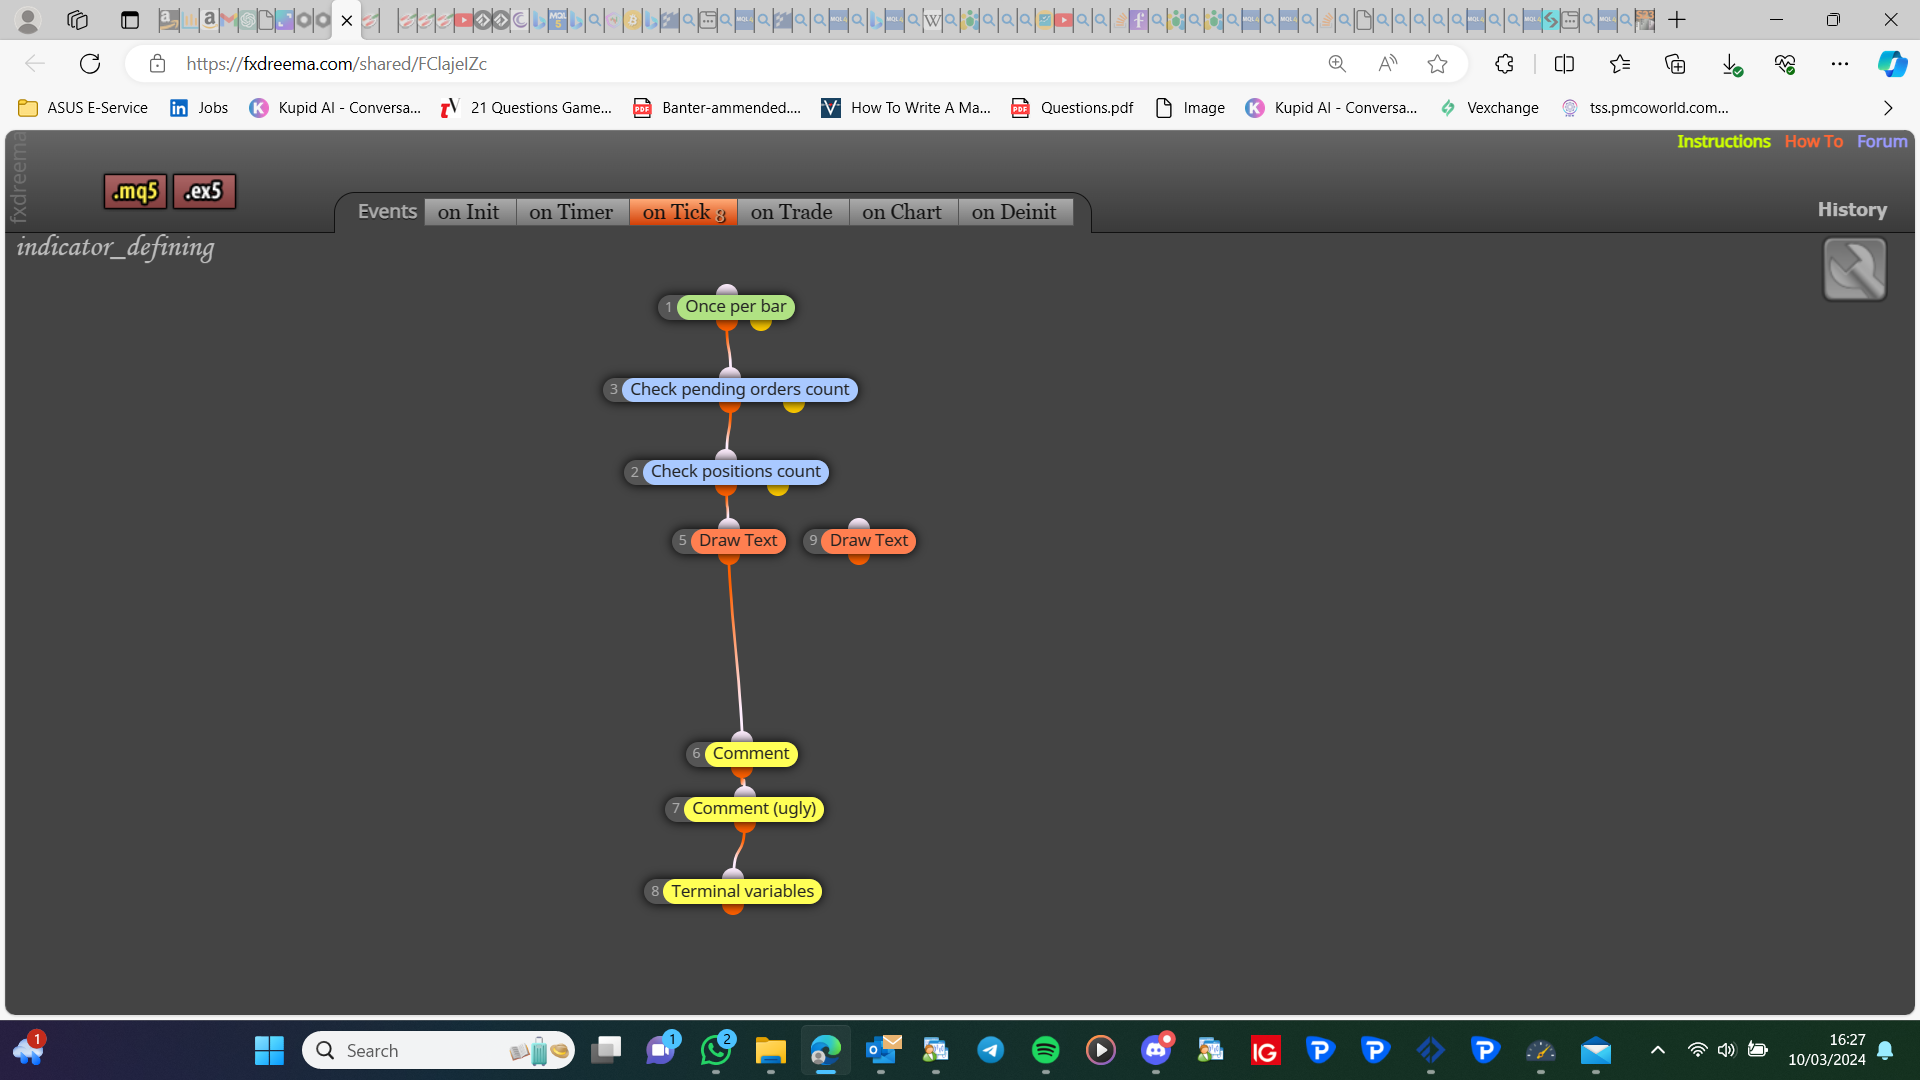
Task: Select the Once per bar block
Action: coord(735,307)
